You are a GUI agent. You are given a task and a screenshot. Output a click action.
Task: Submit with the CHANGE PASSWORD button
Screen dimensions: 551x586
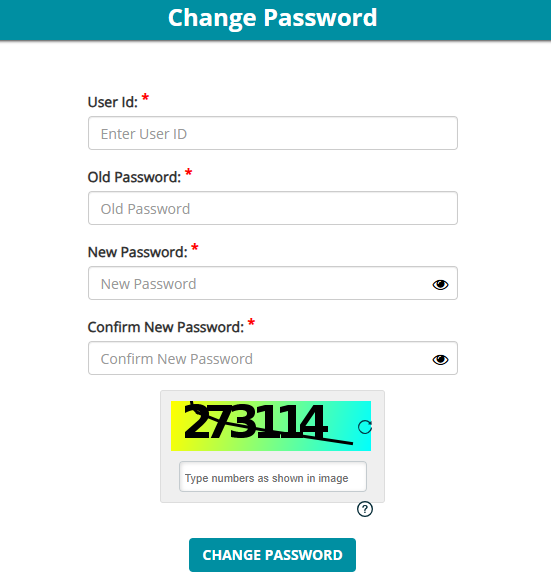click(x=272, y=555)
